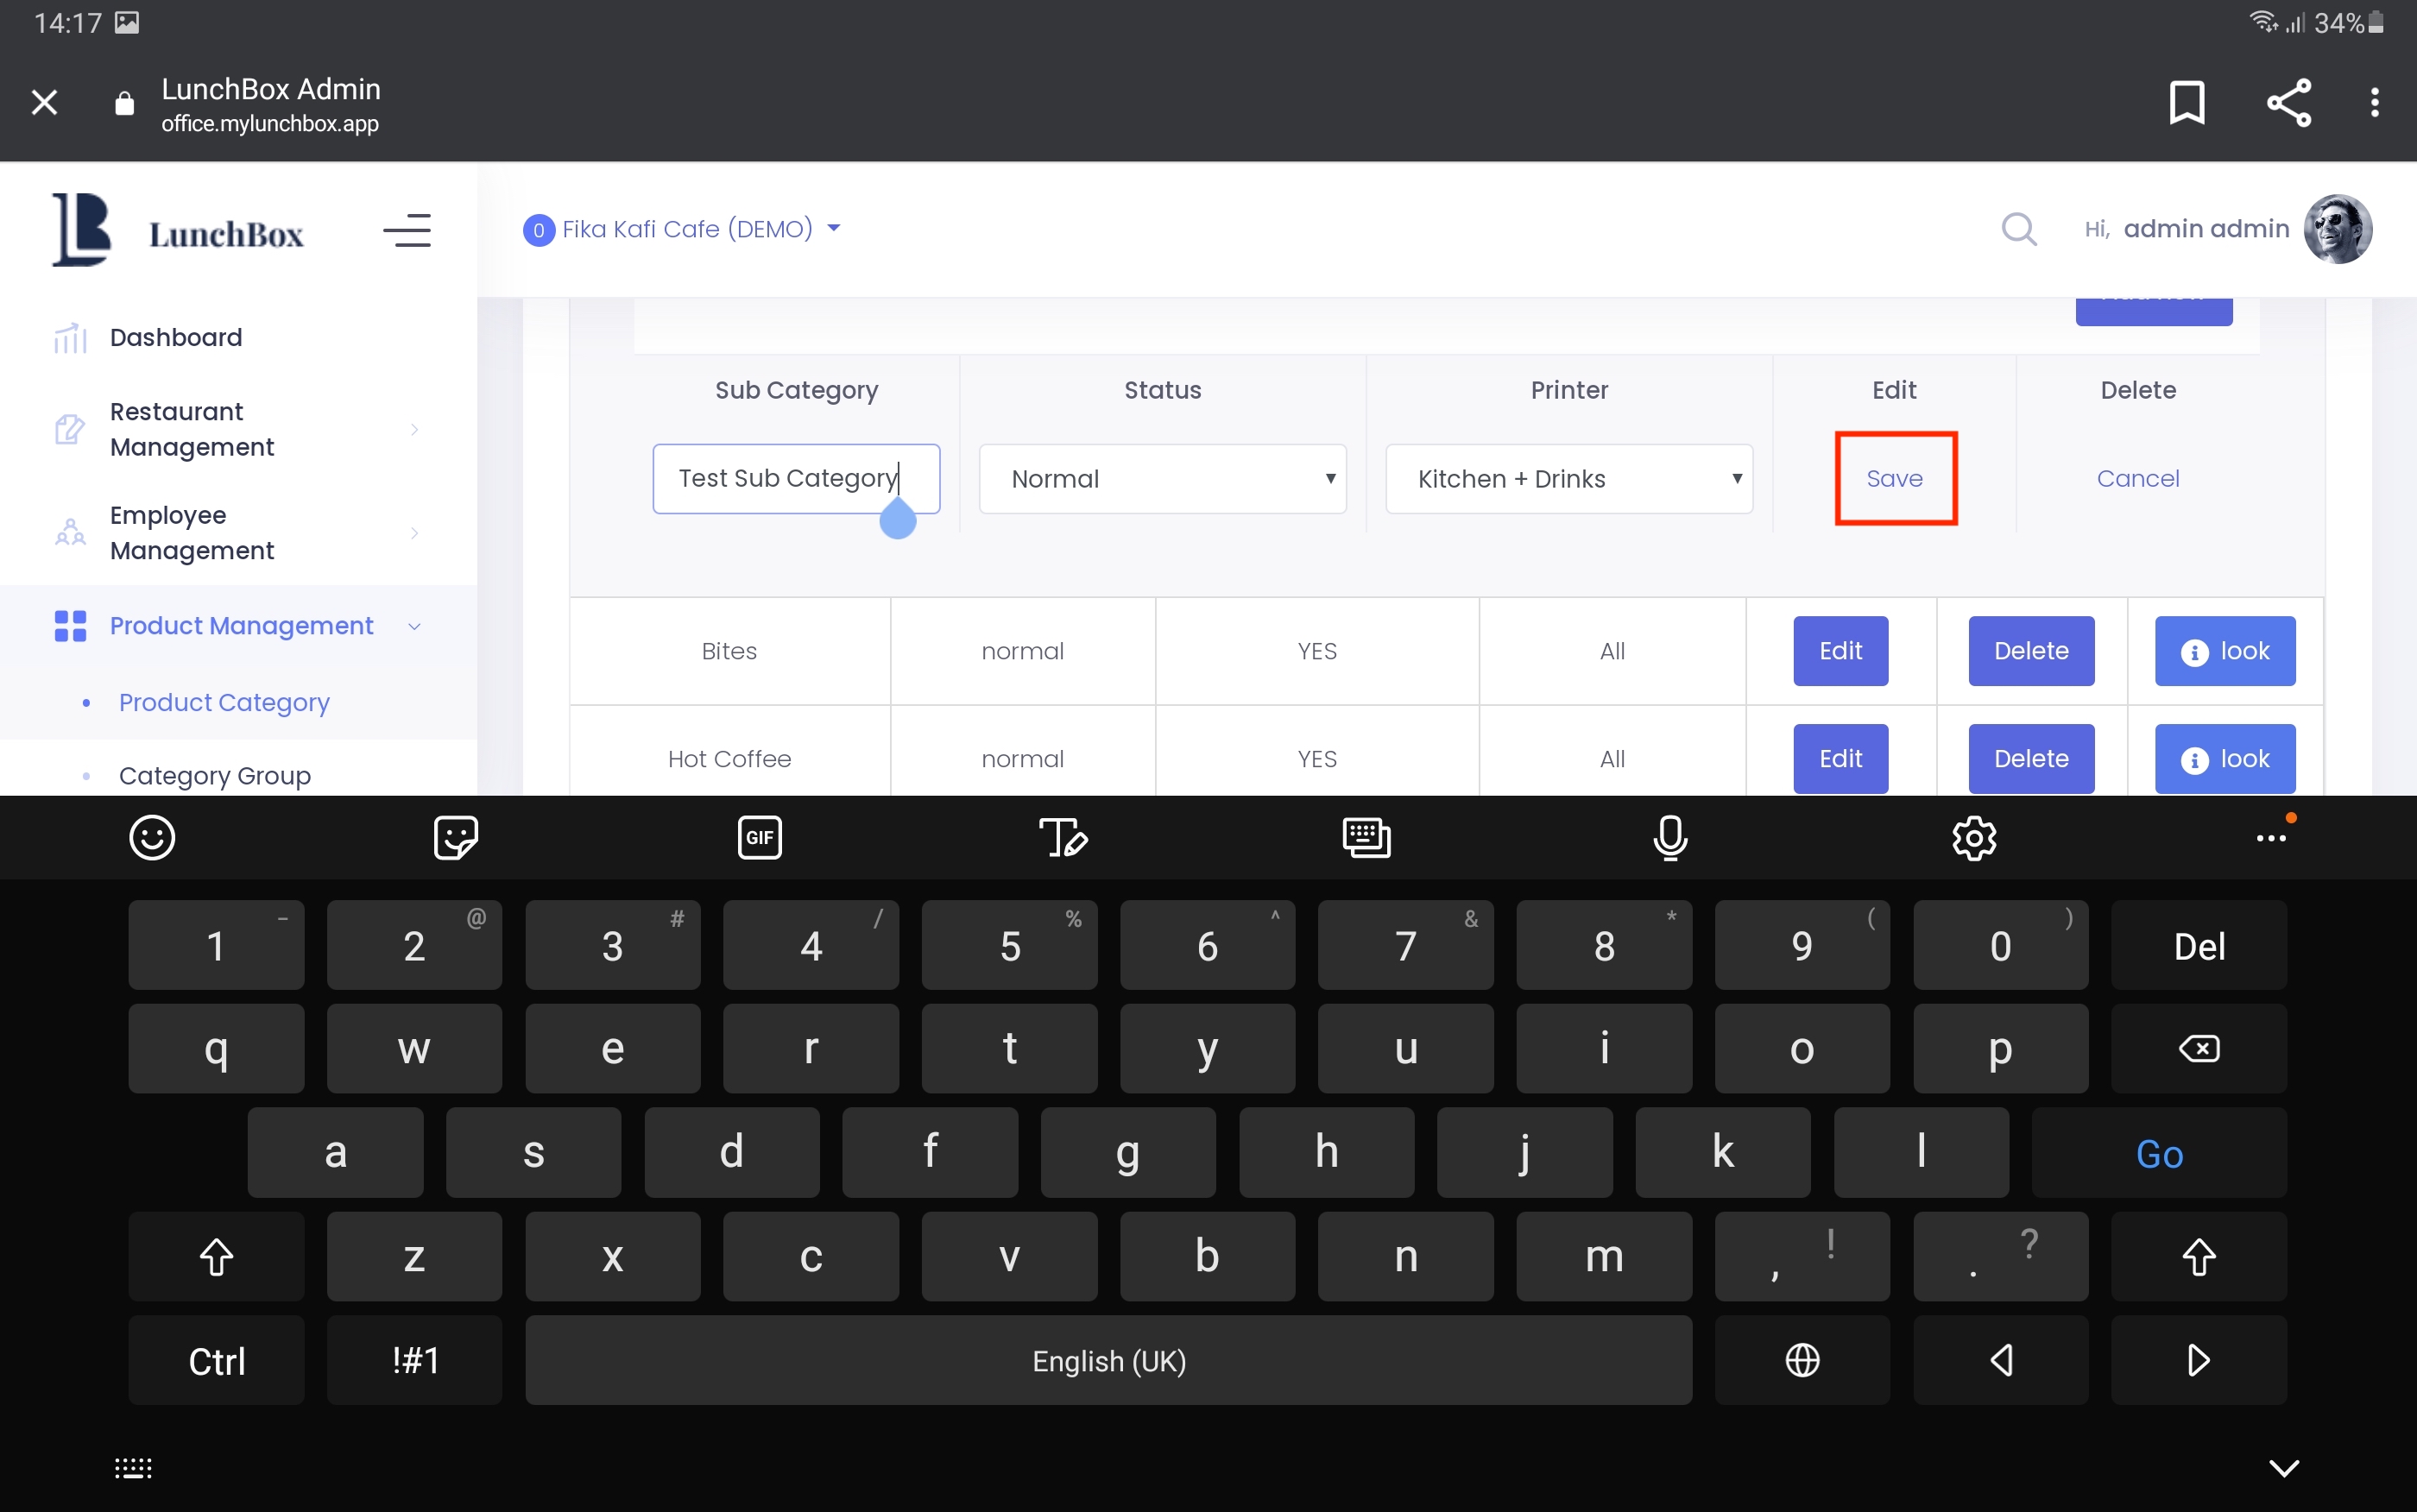Open keyboard settings gear icon

[1973, 837]
